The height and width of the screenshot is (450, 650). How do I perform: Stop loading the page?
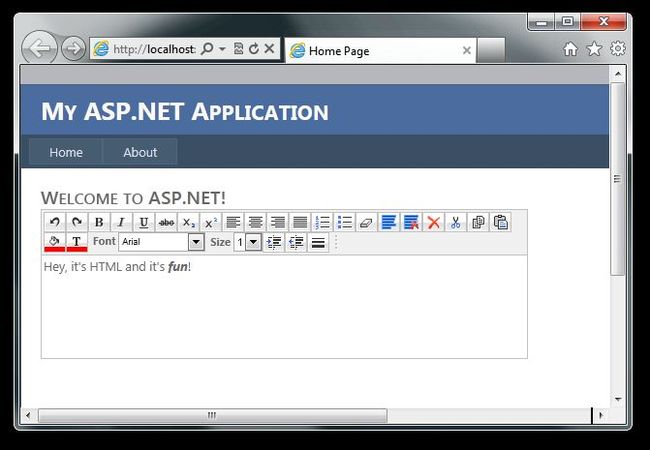tap(269, 48)
